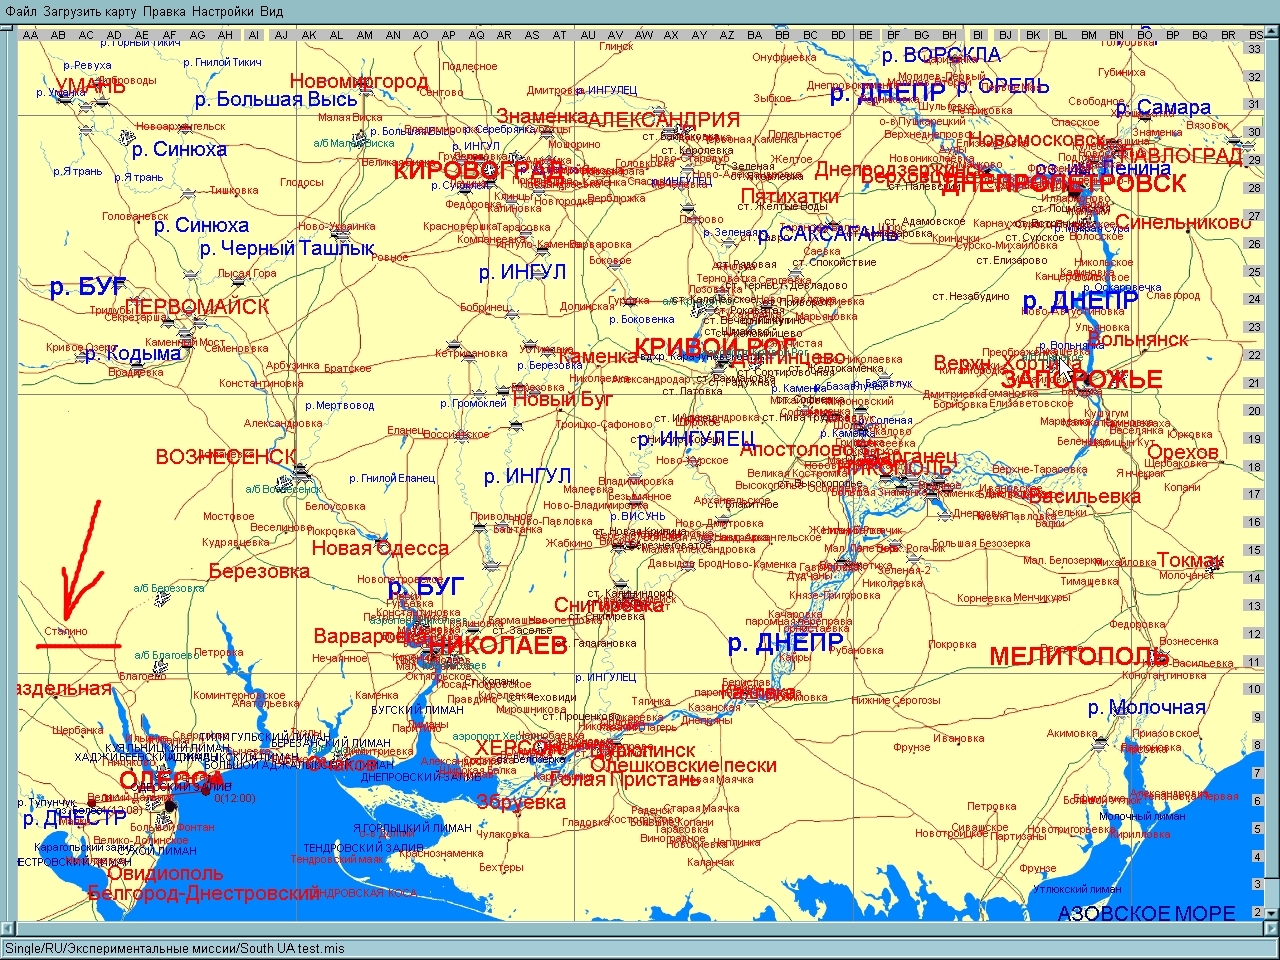Click column header AA on the ruler

30,35
